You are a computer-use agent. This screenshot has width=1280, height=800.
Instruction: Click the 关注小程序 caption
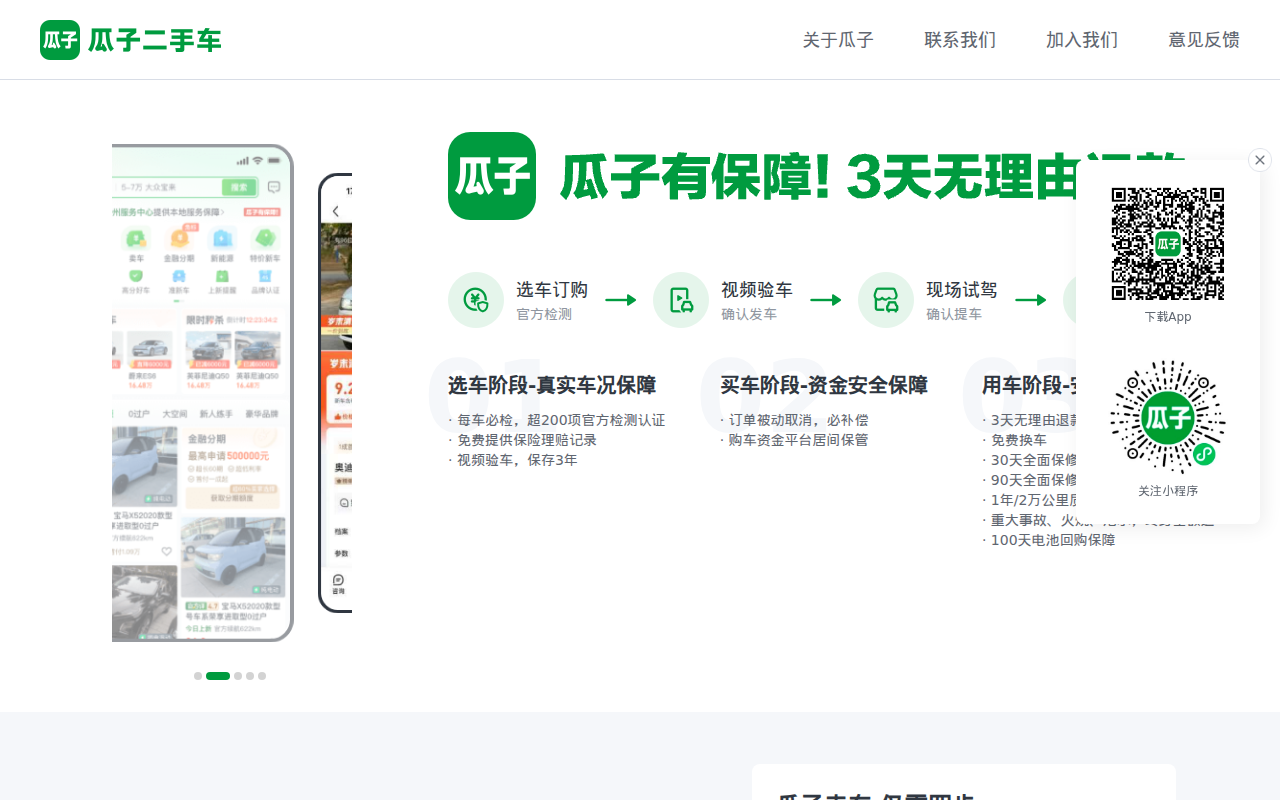1168,491
